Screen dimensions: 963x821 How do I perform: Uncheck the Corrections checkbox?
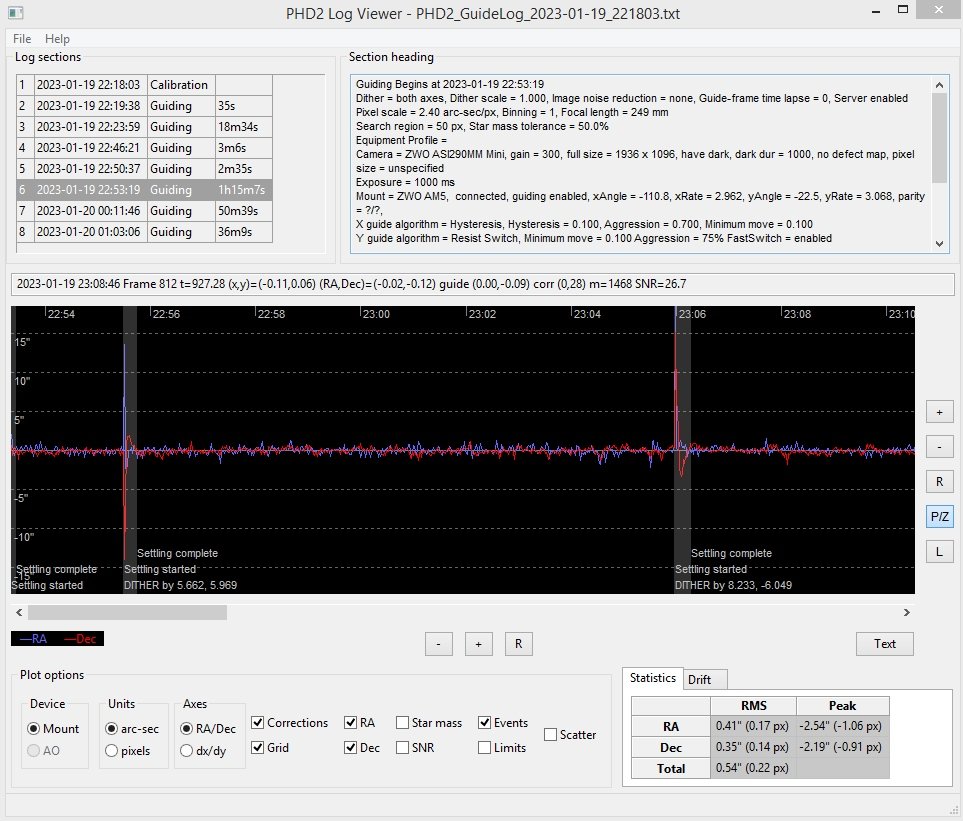click(x=258, y=723)
